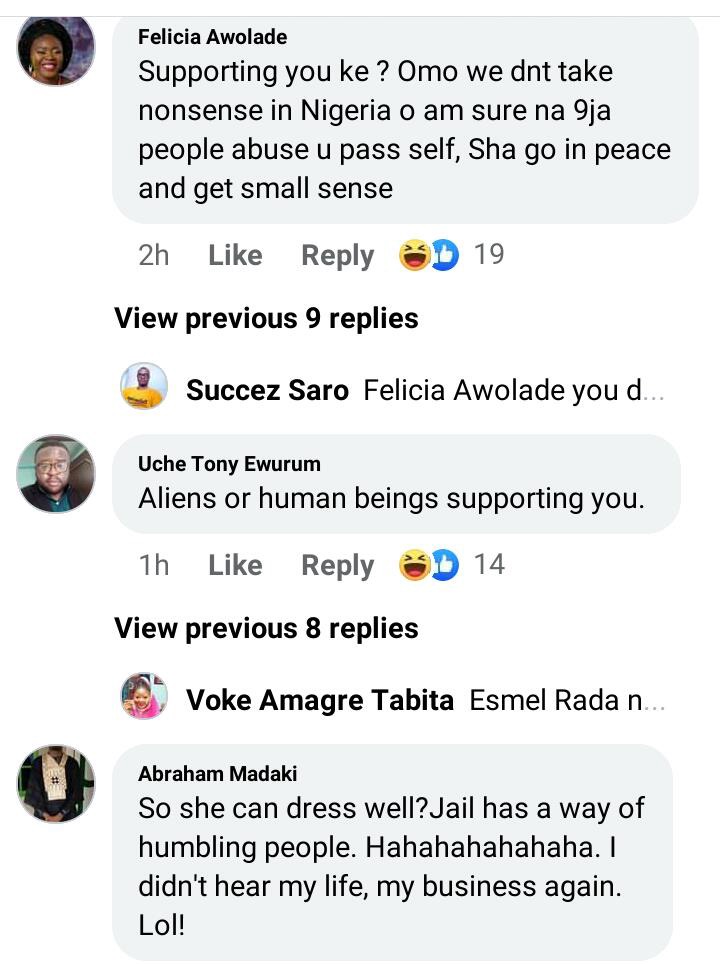
Task: View reaction emojis on Uche's comment
Action: click(x=429, y=565)
